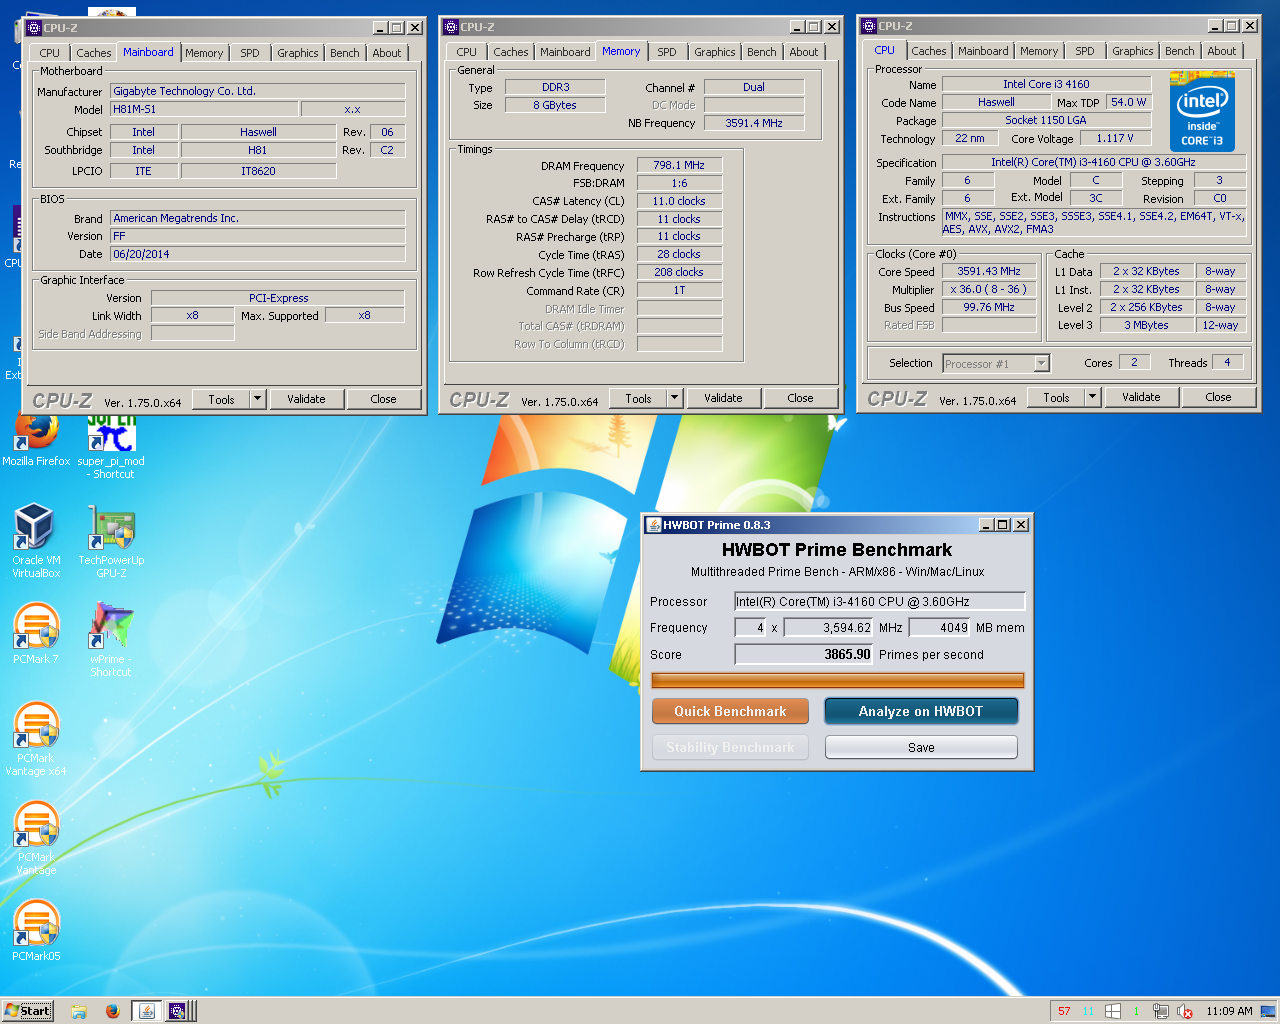Image resolution: width=1280 pixels, height=1024 pixels.
Task: Click the Core Speed value 3591.43 MHz
Action: [989, 271]
